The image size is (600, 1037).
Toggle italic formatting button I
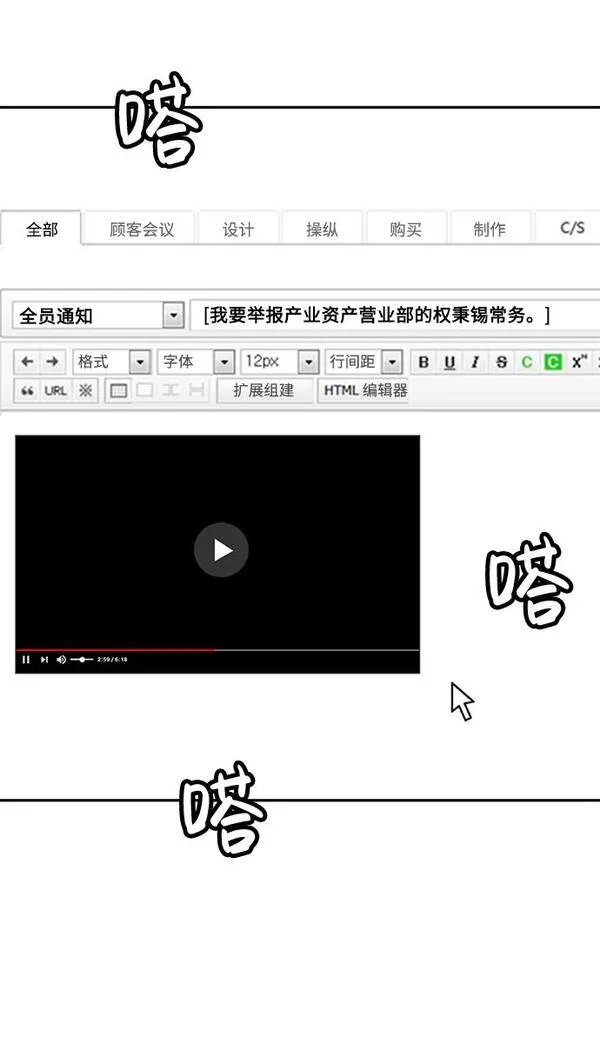point(475,362)
